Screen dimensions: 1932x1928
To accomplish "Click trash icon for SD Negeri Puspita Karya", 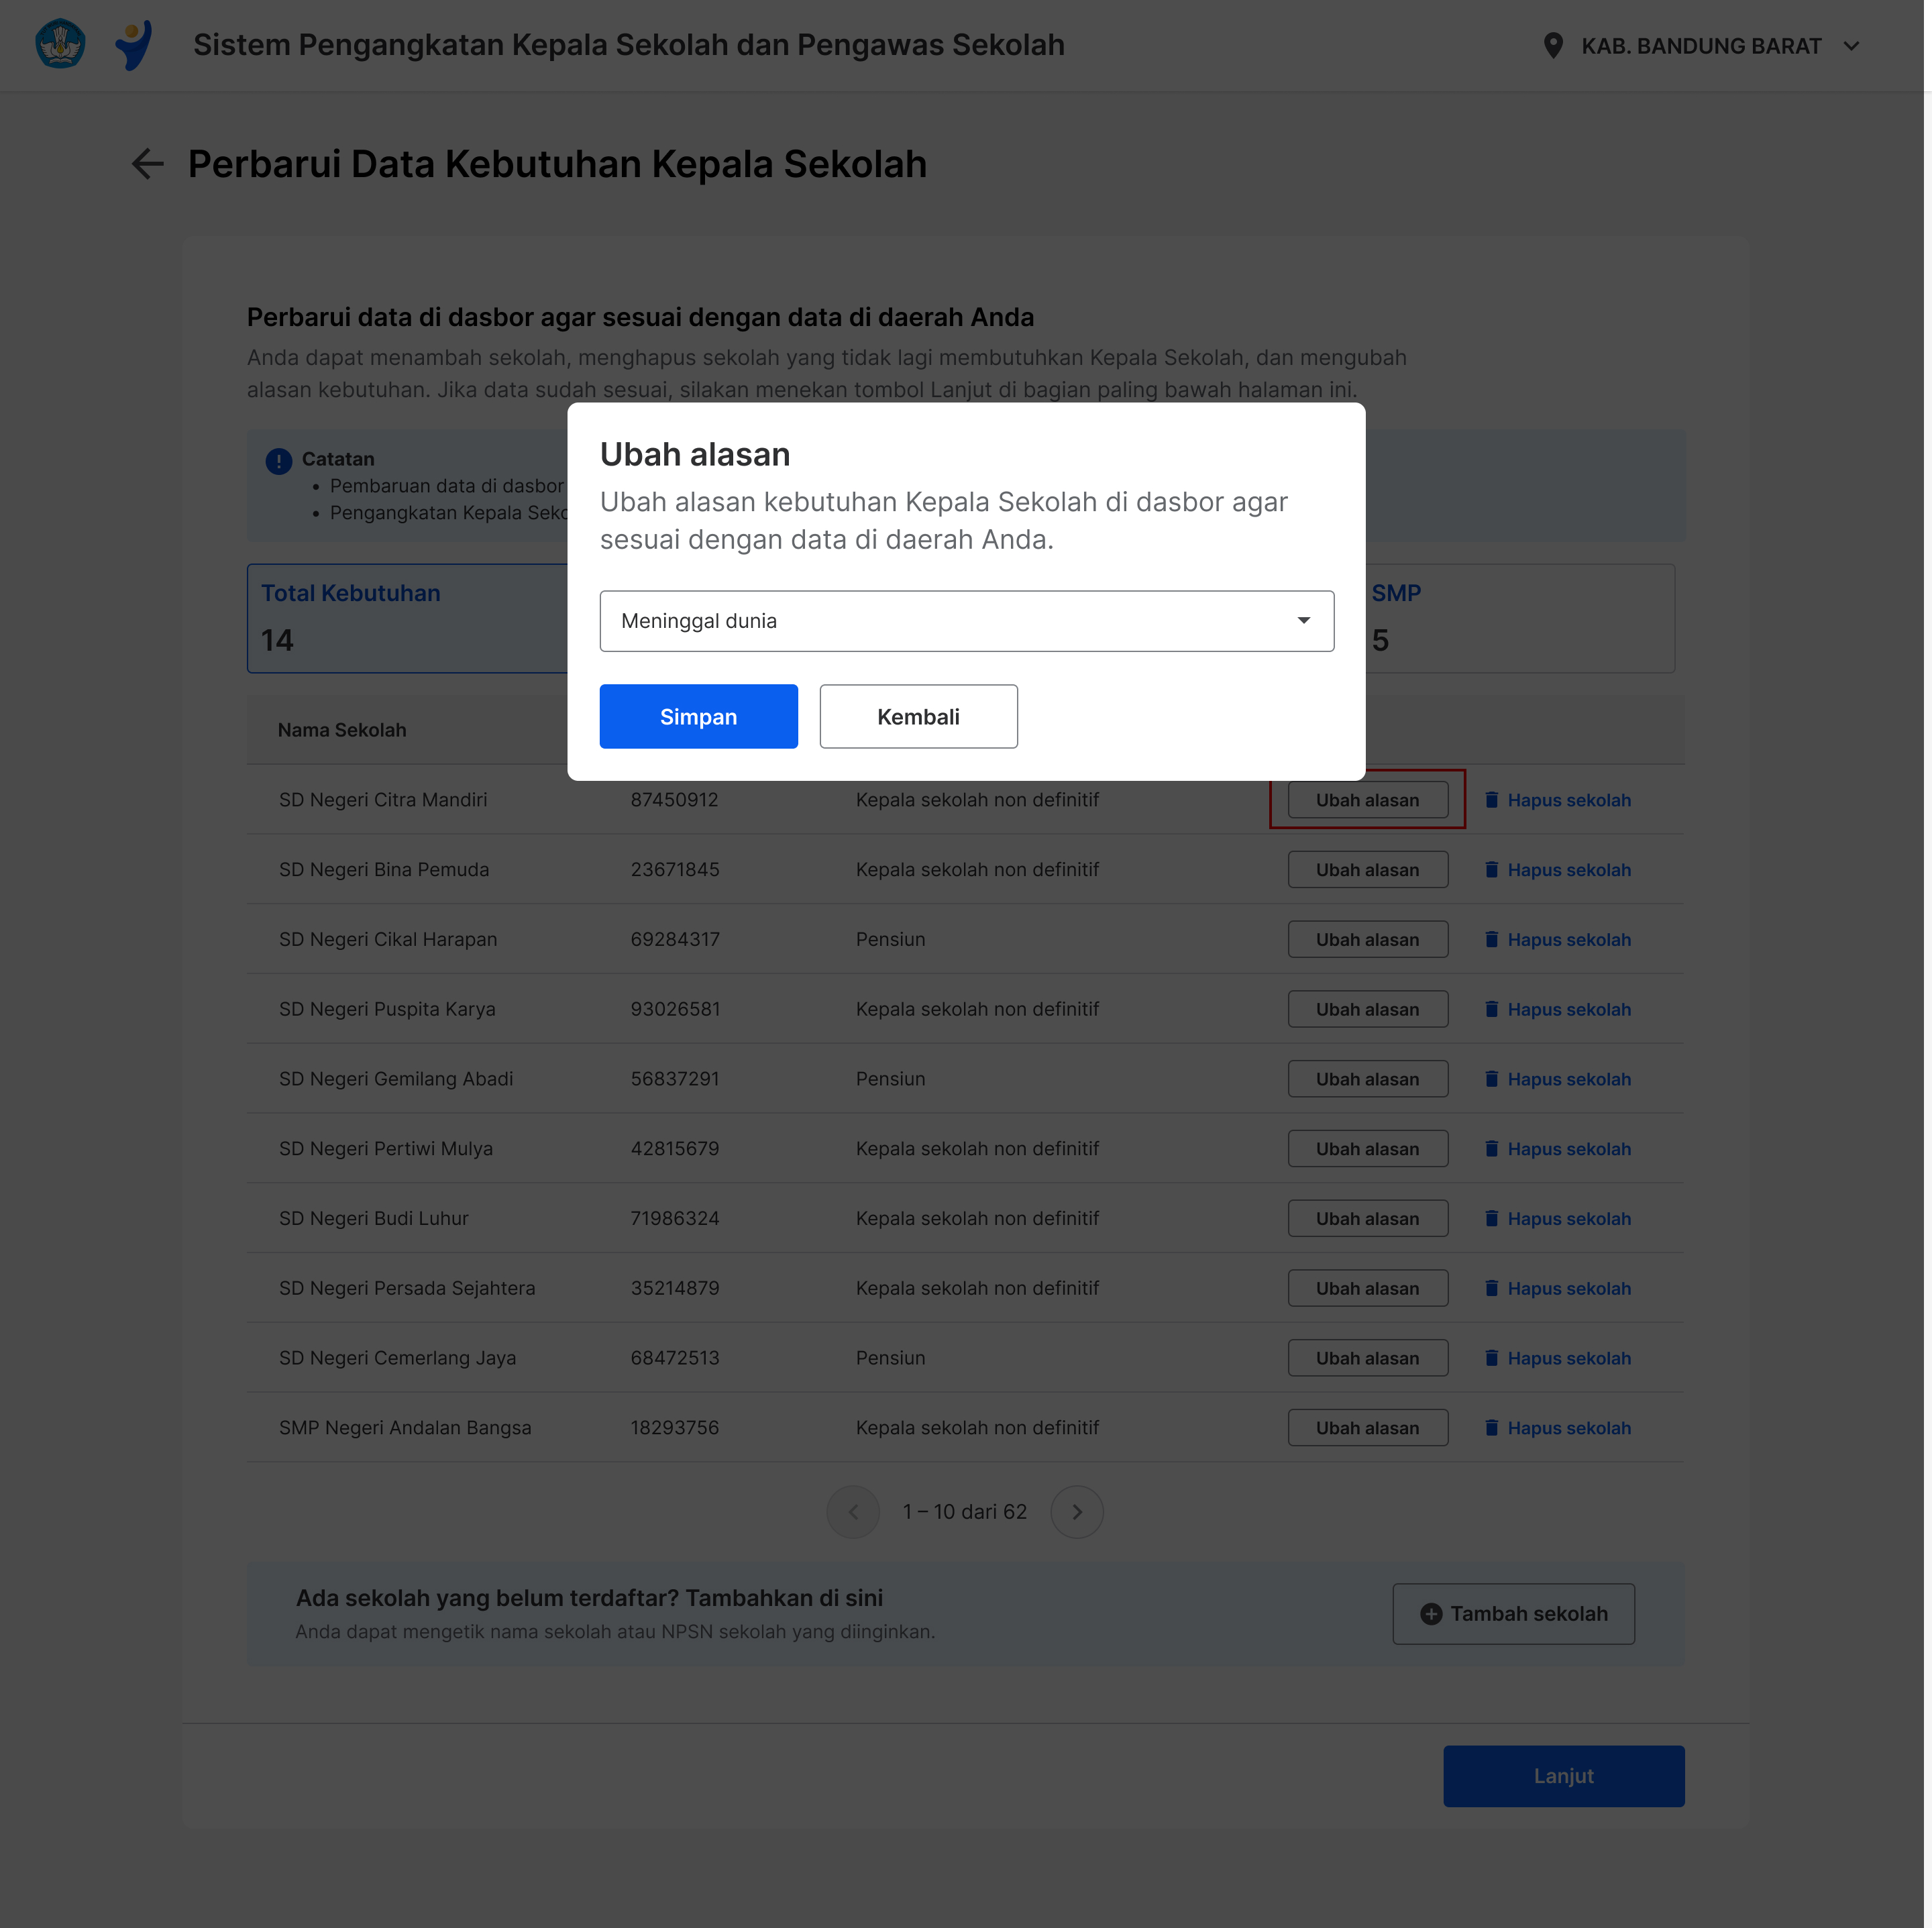I will coord(1491,1009).
